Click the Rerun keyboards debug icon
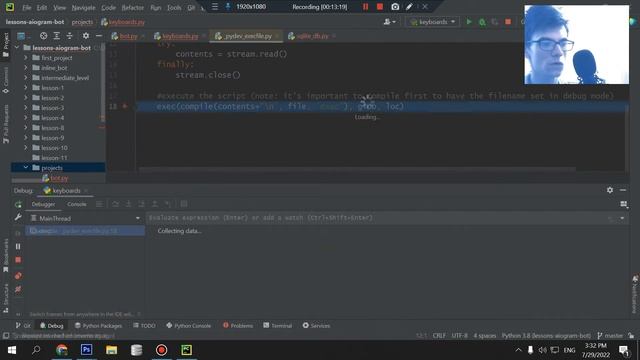Viewport: 640px width, 360px height. click(x=18, y=204)
